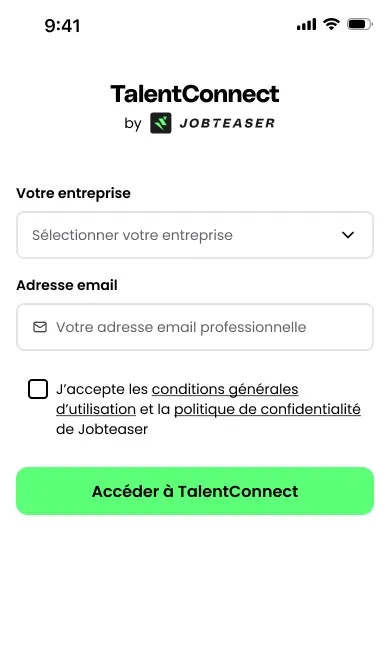390x649 pixels.
Task: Click the J'accepte les consent text
Action: coord(102,389)
